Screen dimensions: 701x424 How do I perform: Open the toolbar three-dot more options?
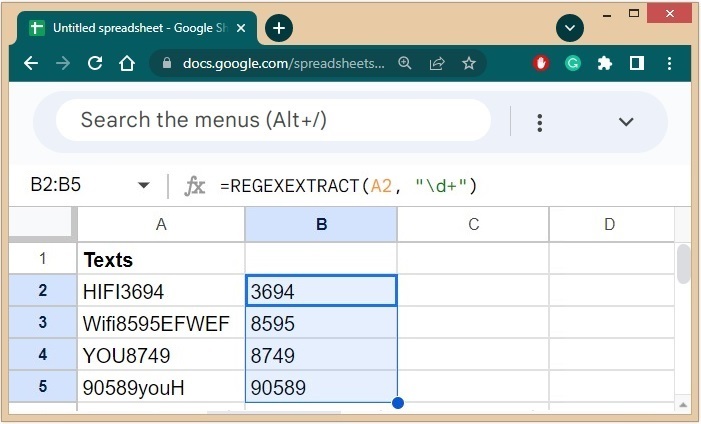pyautogui.click(x=539, y=122)
